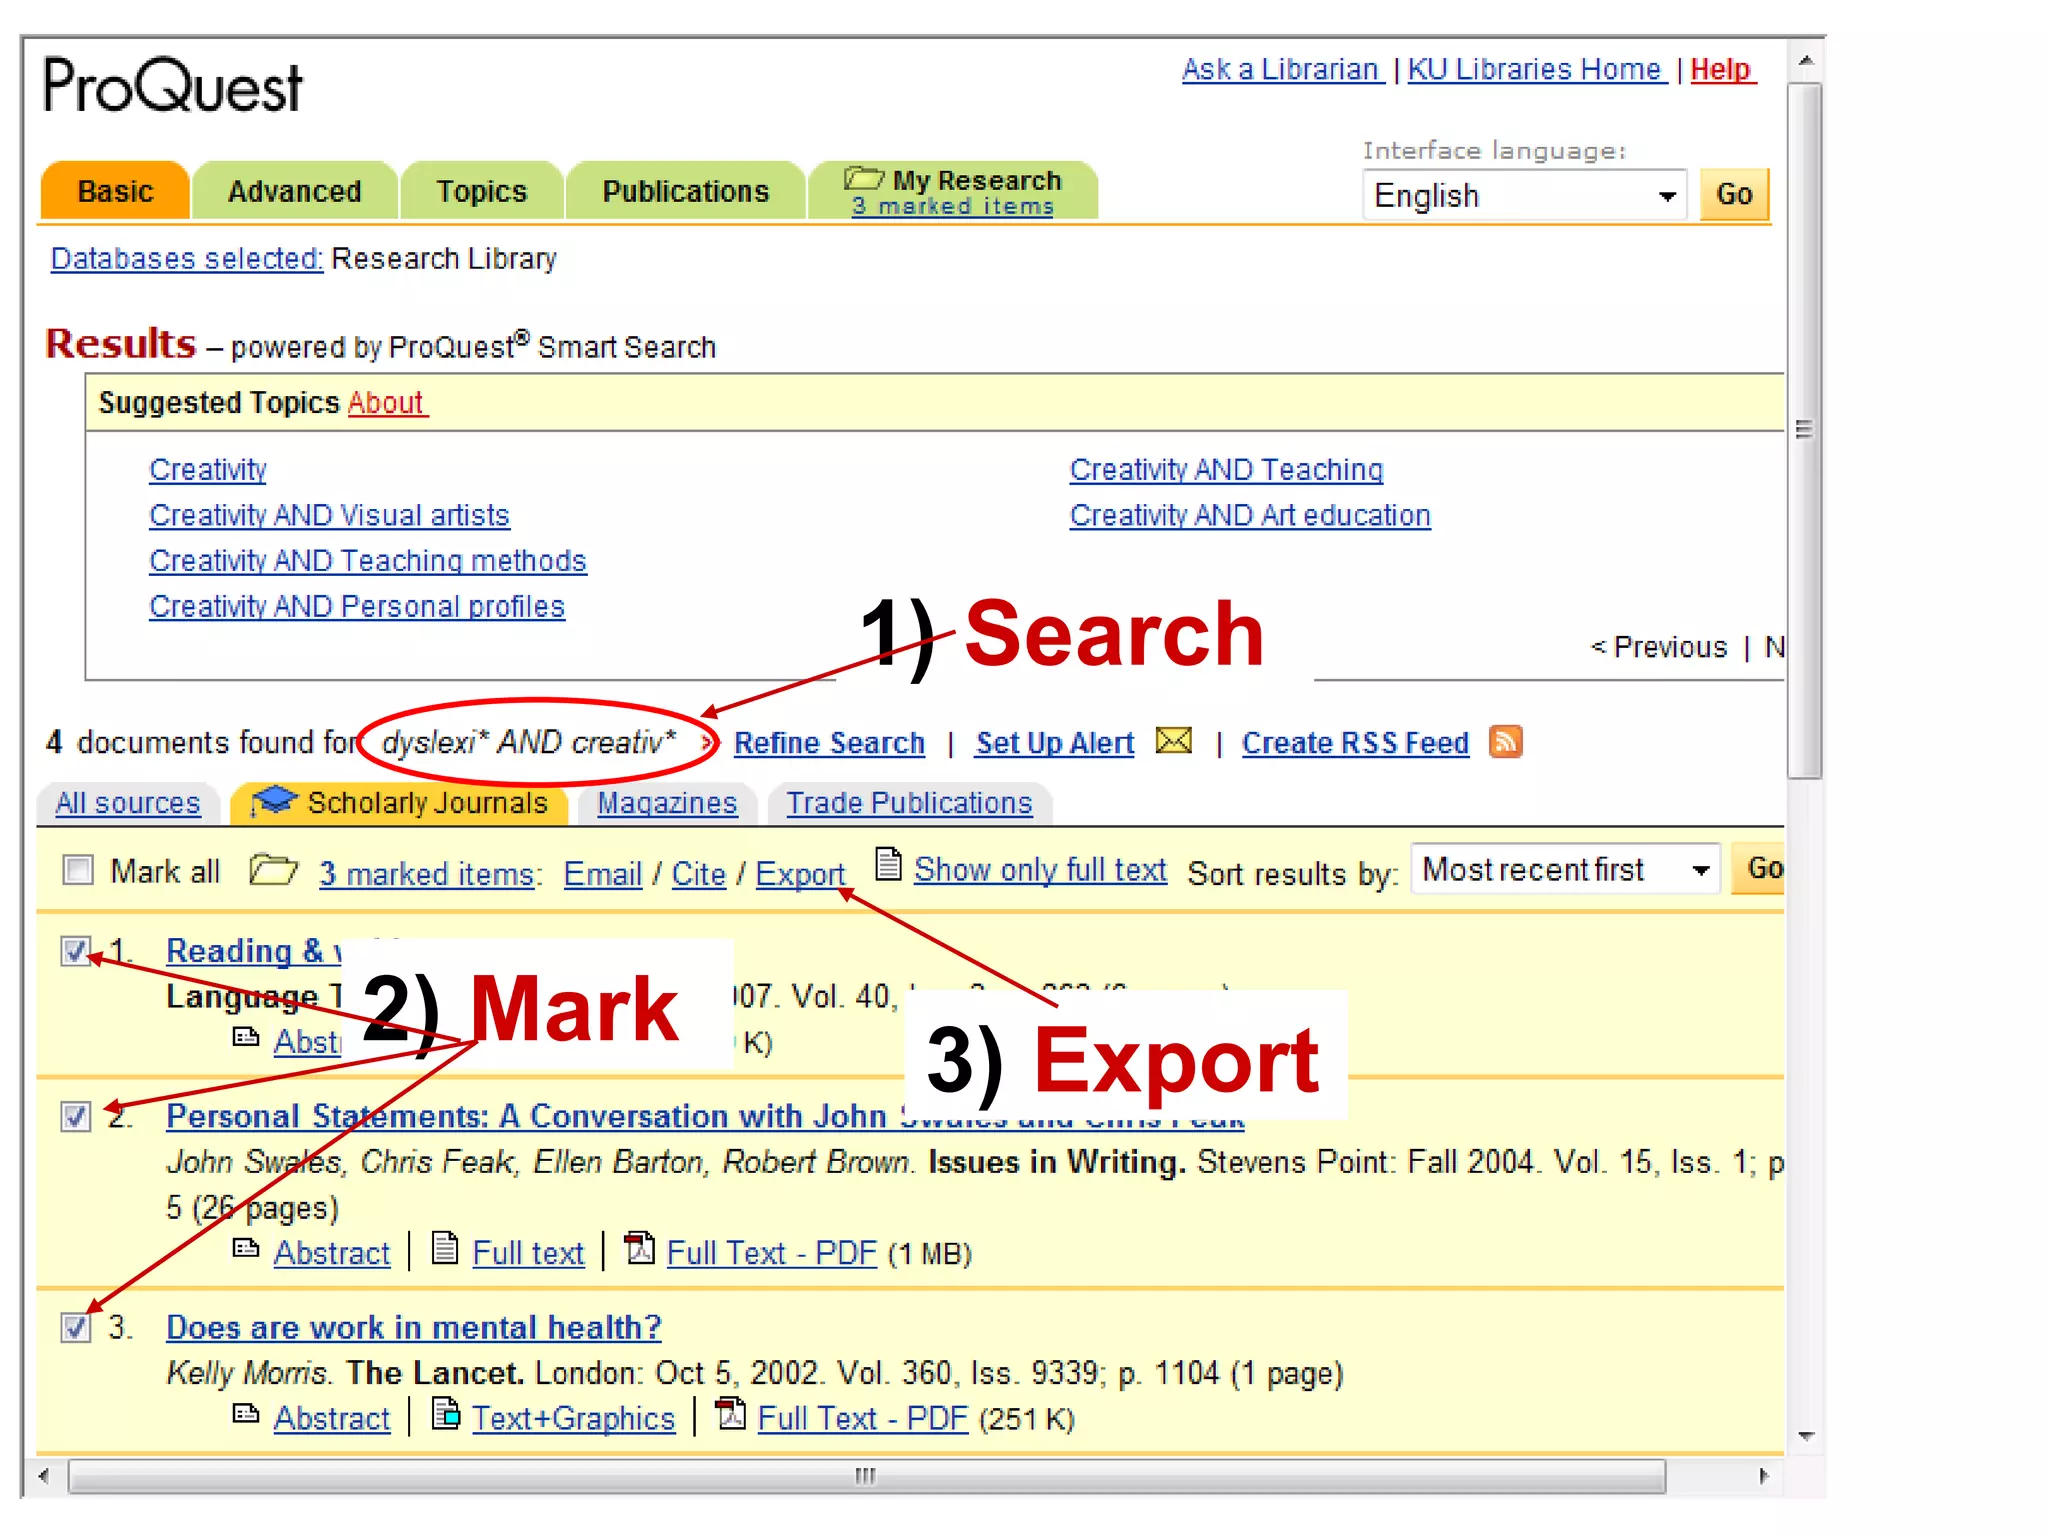Open Creativity AND Art education topic

pos(1250,515)
